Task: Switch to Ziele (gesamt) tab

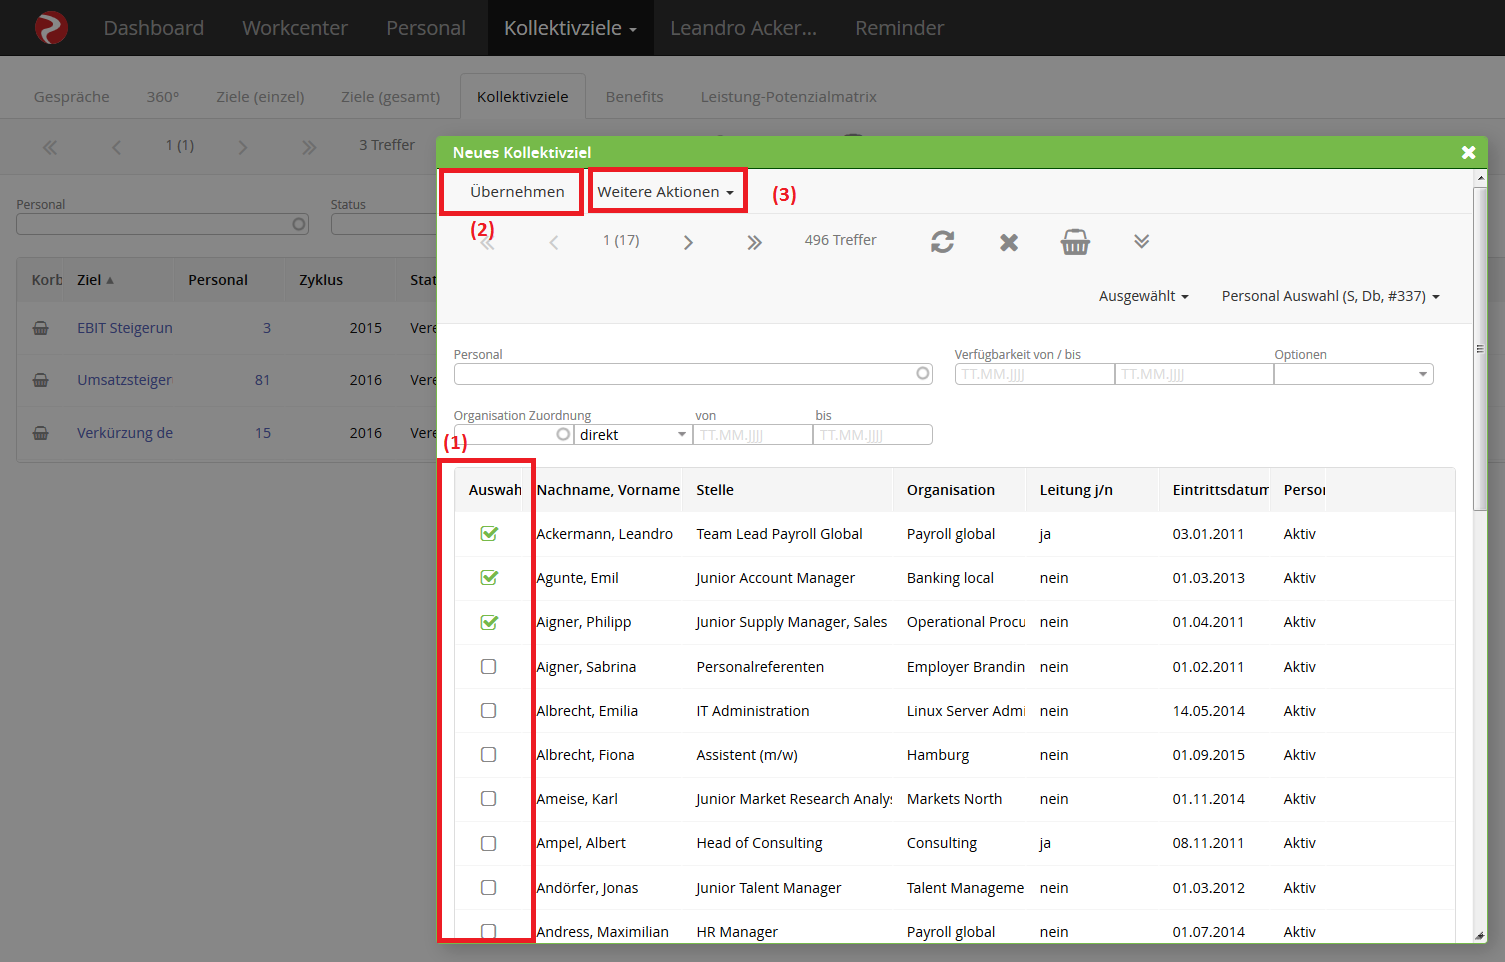Action: 390,97
